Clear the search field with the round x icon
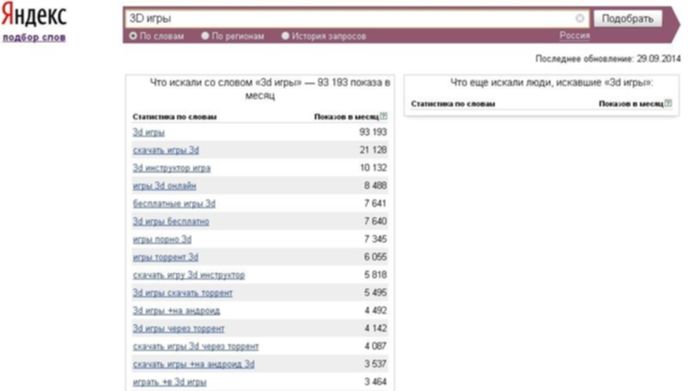This screenshot has width=688, height=391. pos(580,18)
